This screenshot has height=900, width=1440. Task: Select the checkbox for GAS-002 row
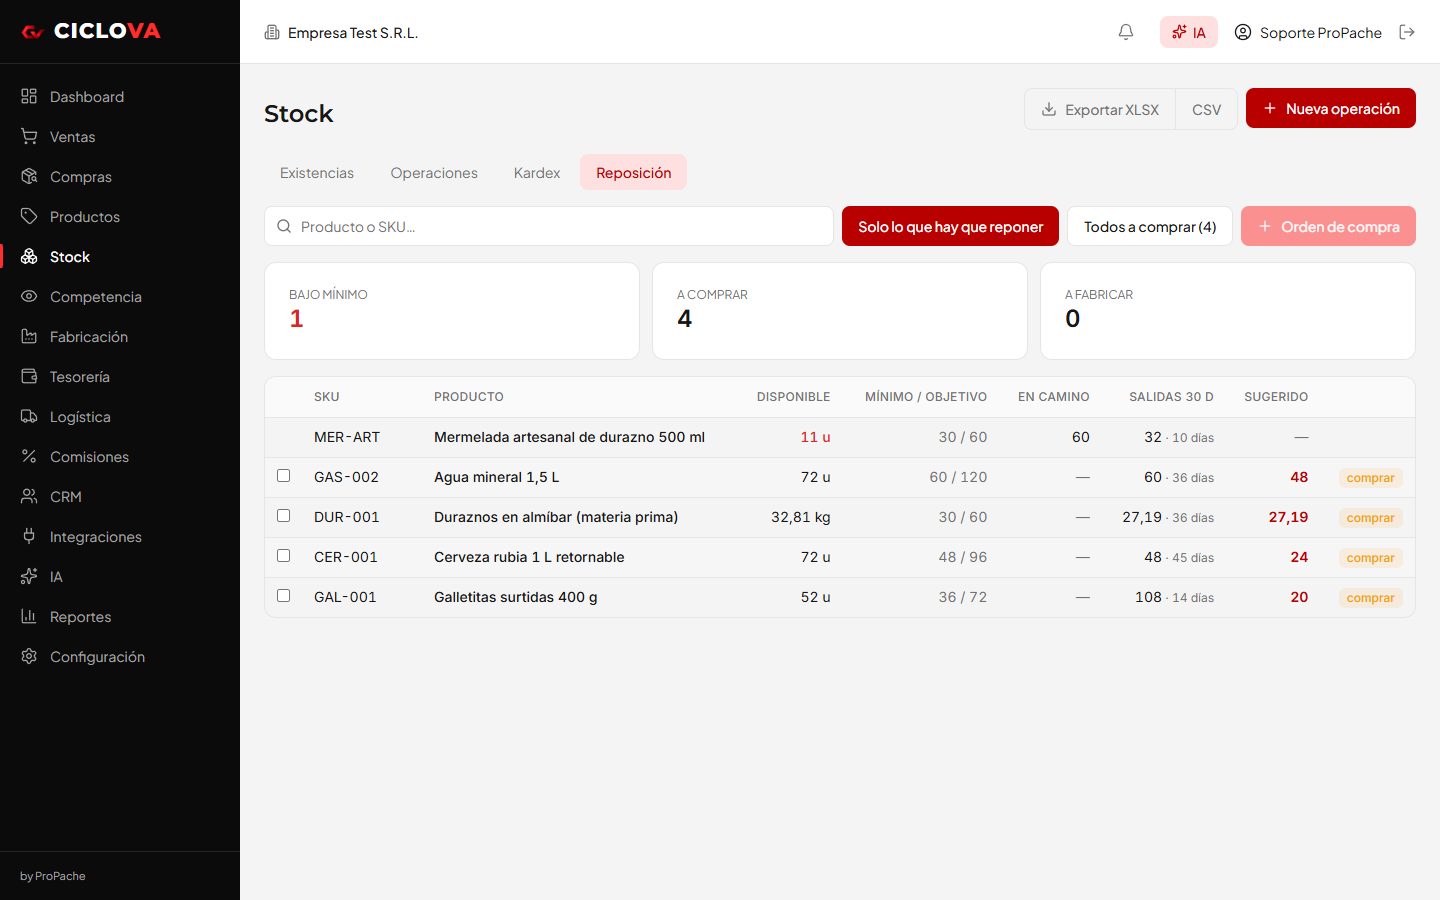point(284,476)
